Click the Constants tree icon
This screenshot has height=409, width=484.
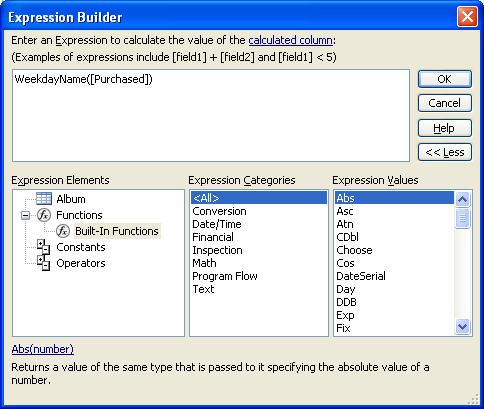44,247
